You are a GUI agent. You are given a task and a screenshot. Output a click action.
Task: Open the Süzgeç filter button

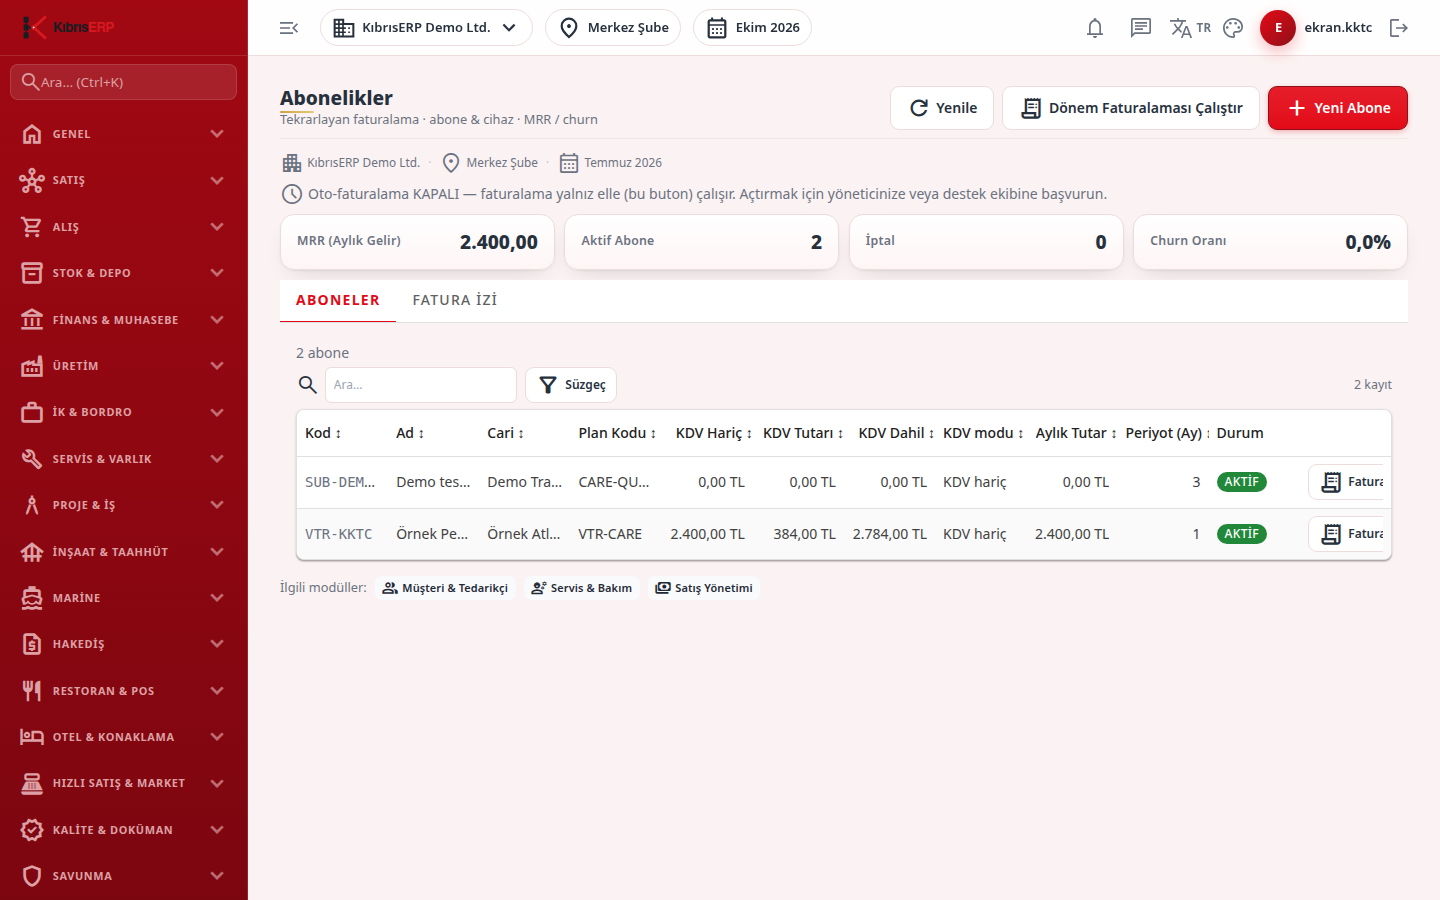pos(571,385)
